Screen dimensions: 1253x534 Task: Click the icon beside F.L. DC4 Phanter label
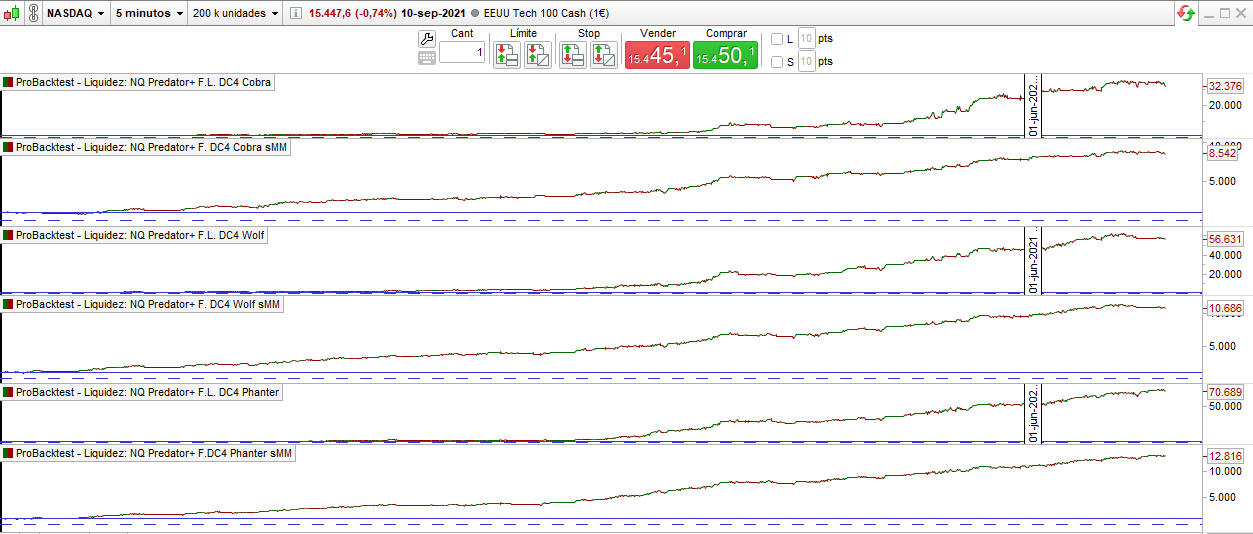[8, 393]
